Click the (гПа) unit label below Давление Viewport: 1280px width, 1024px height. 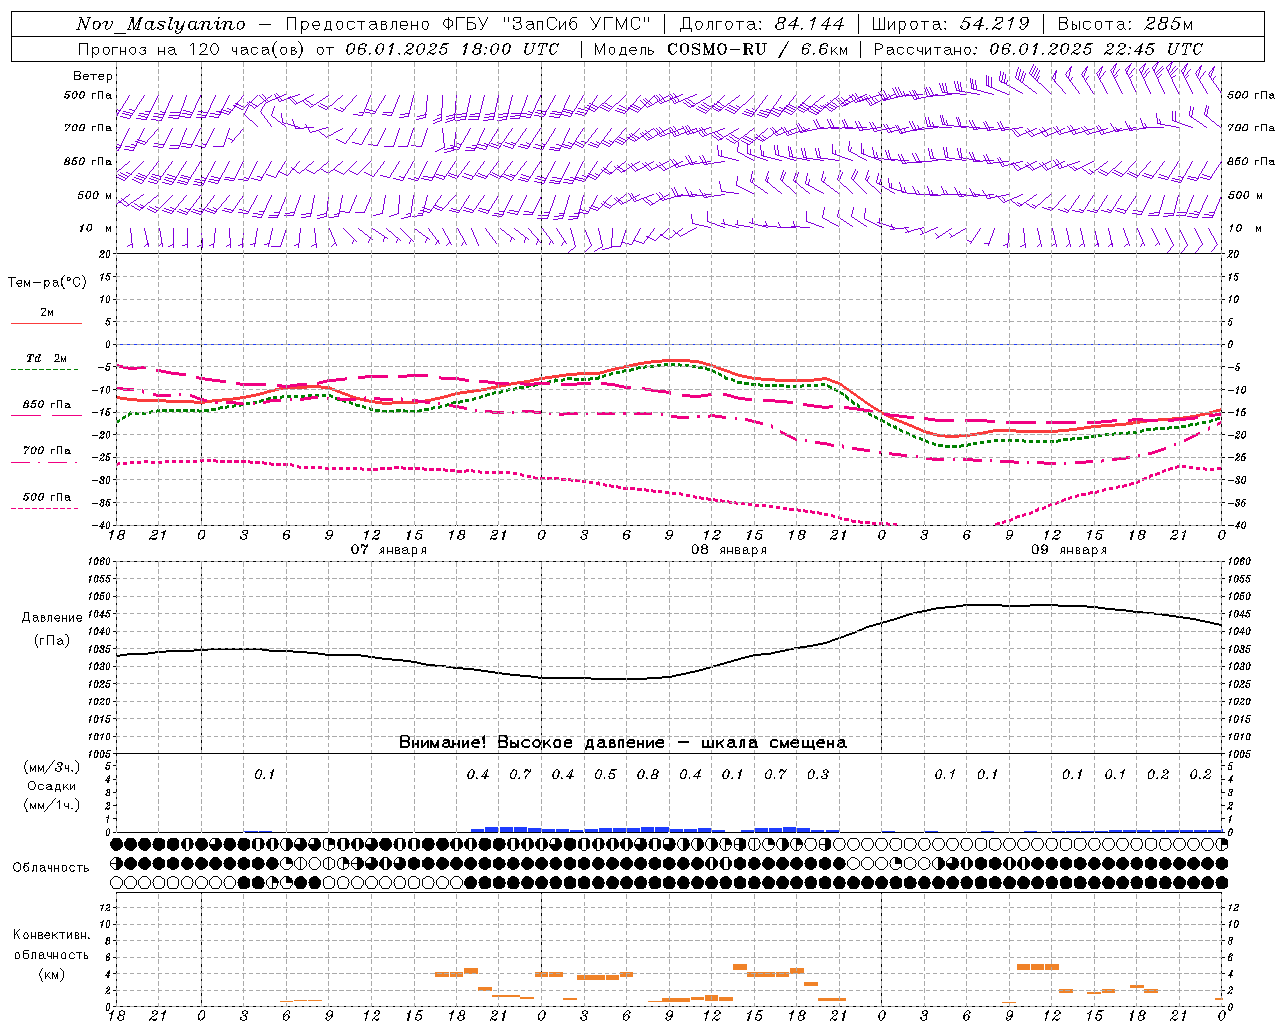coord(52,640)
